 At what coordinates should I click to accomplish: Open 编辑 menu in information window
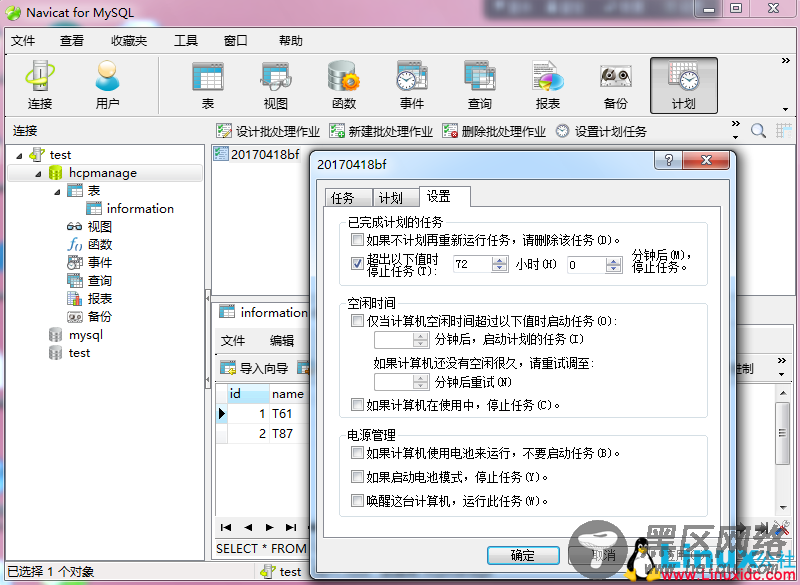point(282,340)
